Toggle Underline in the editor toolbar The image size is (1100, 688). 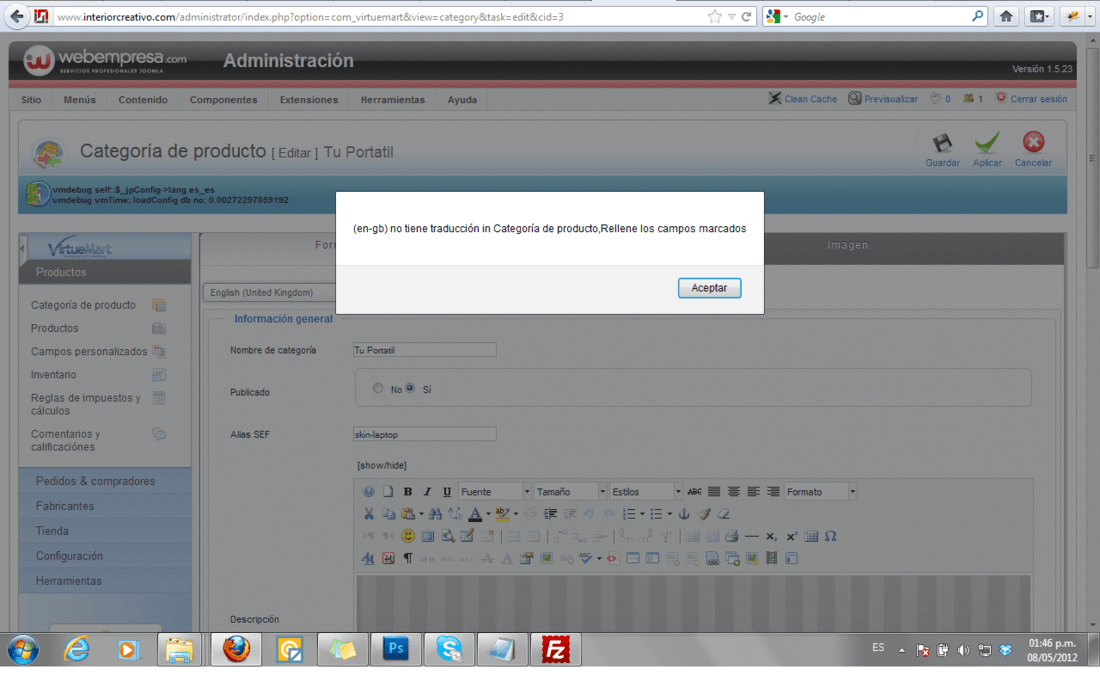(447, 492)
